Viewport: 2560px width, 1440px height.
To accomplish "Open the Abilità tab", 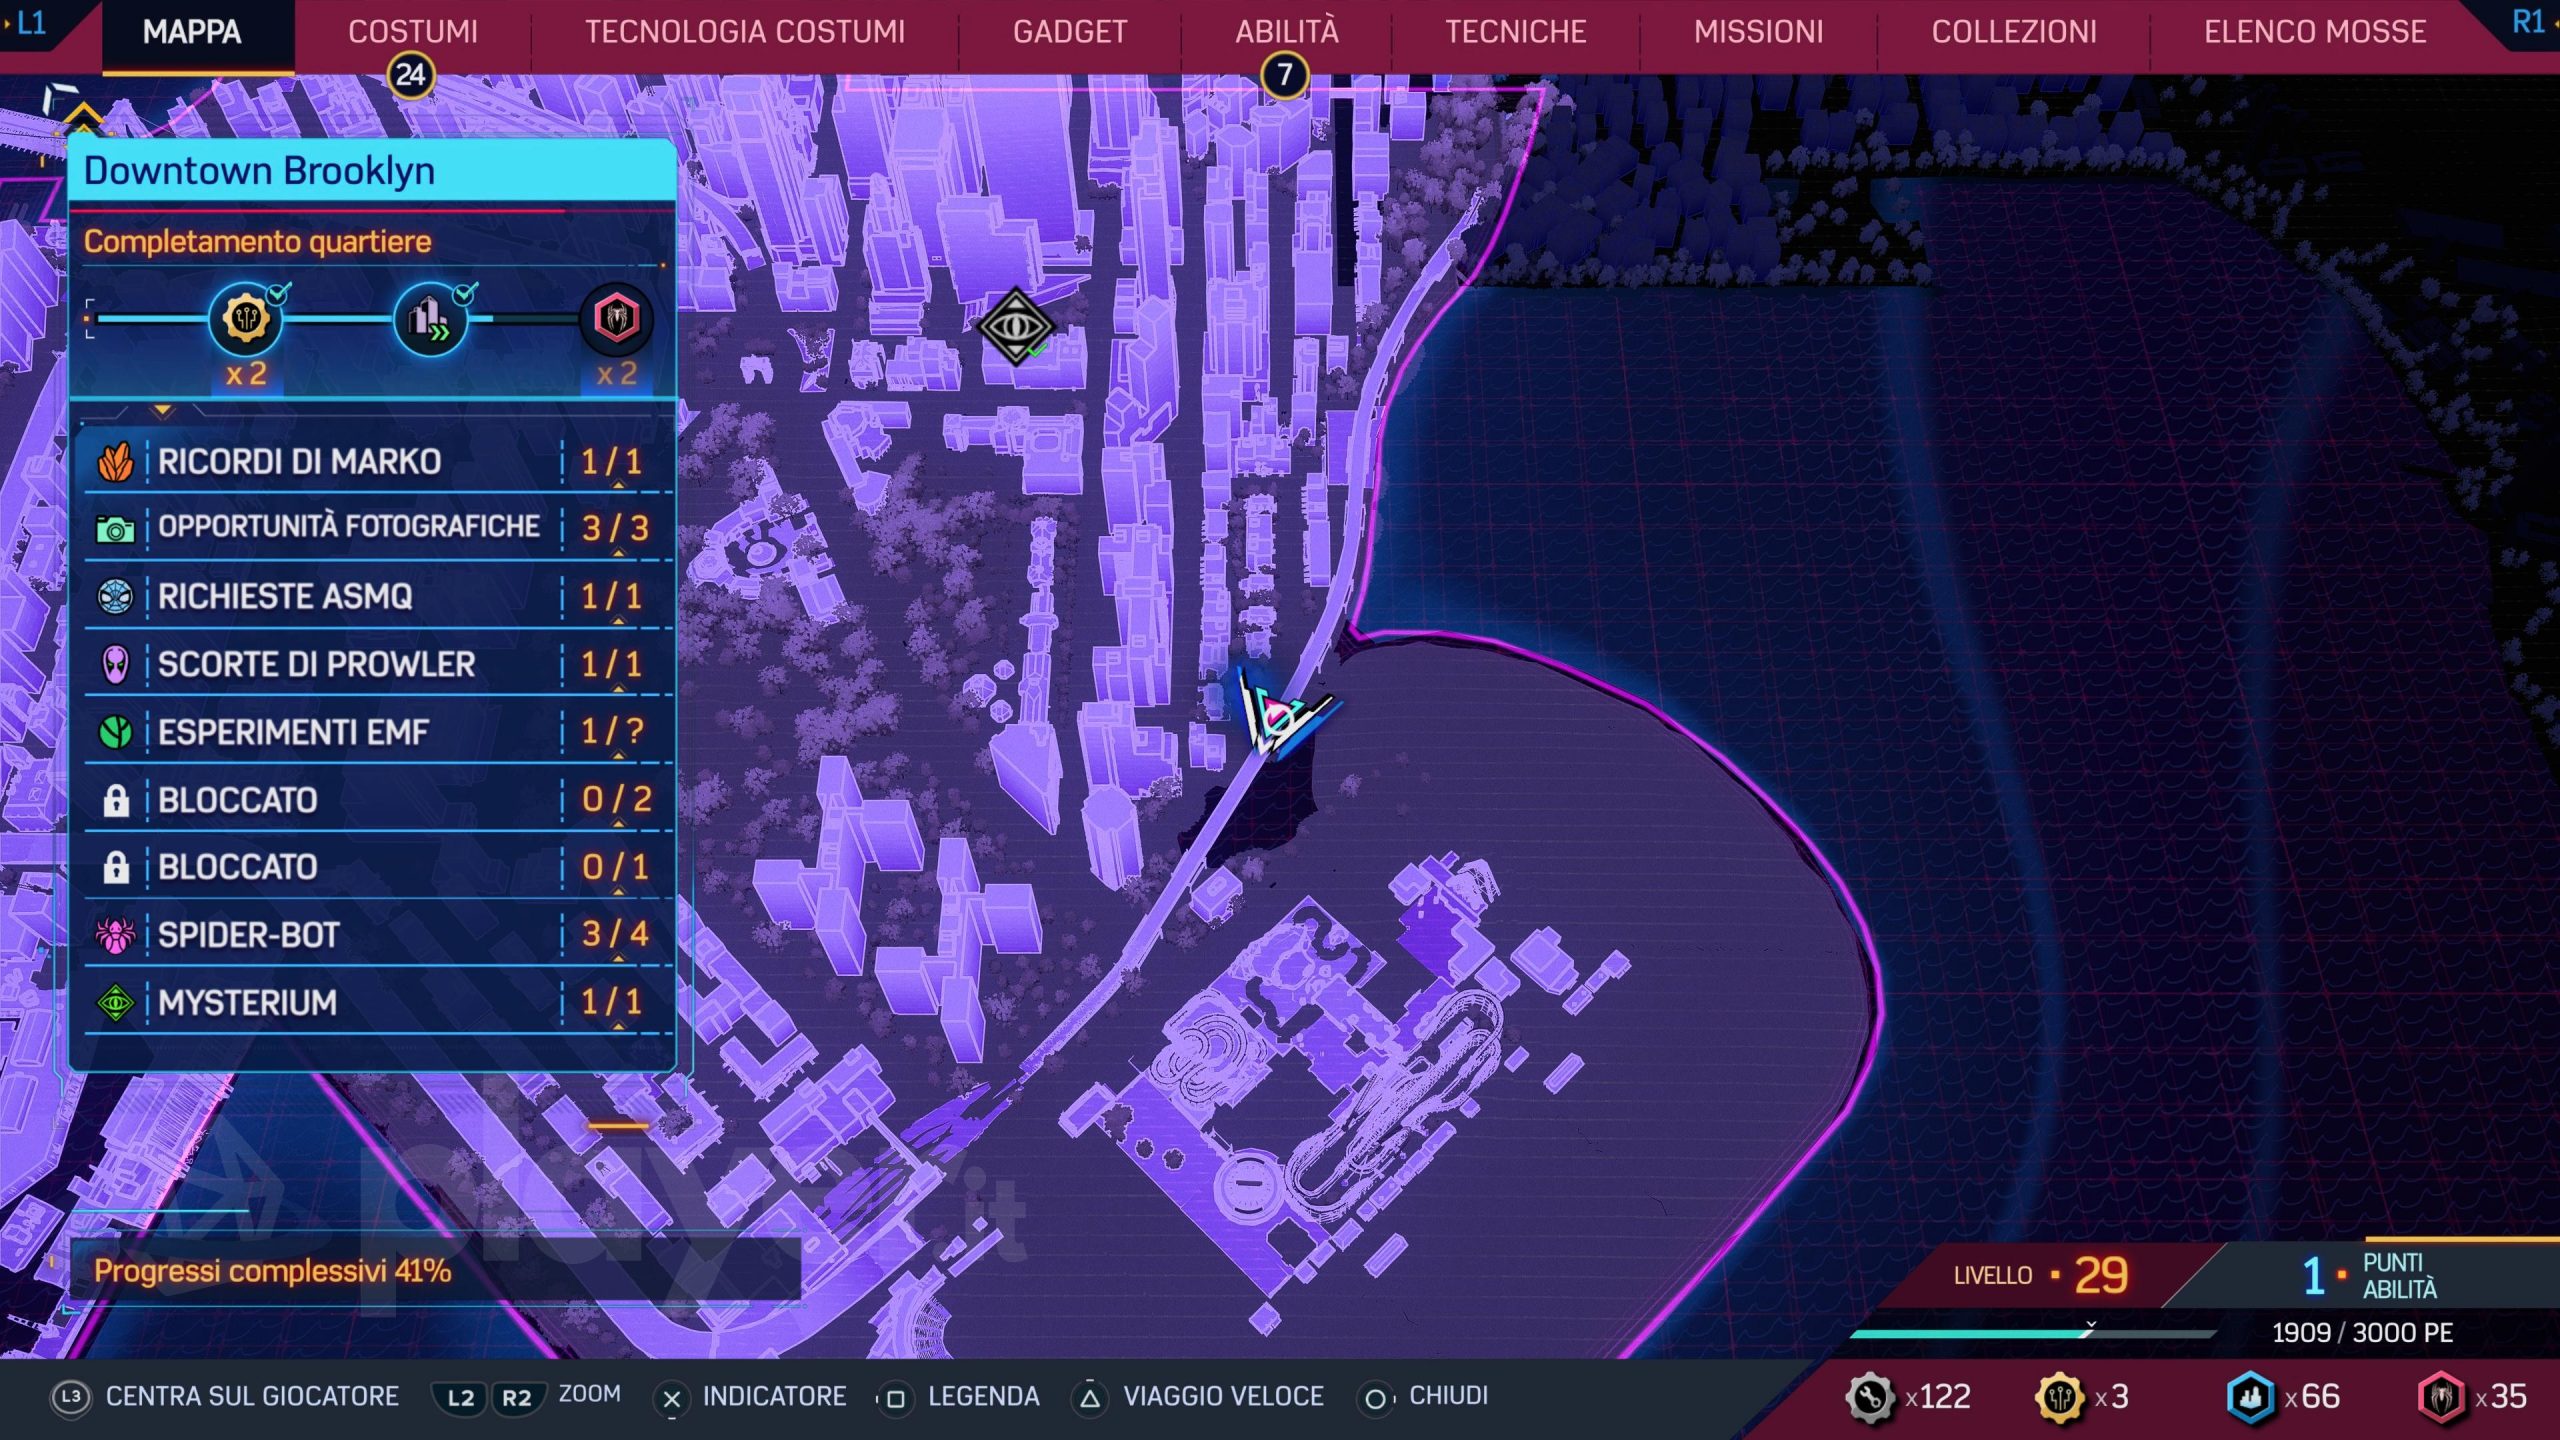I will point(1286,32).
